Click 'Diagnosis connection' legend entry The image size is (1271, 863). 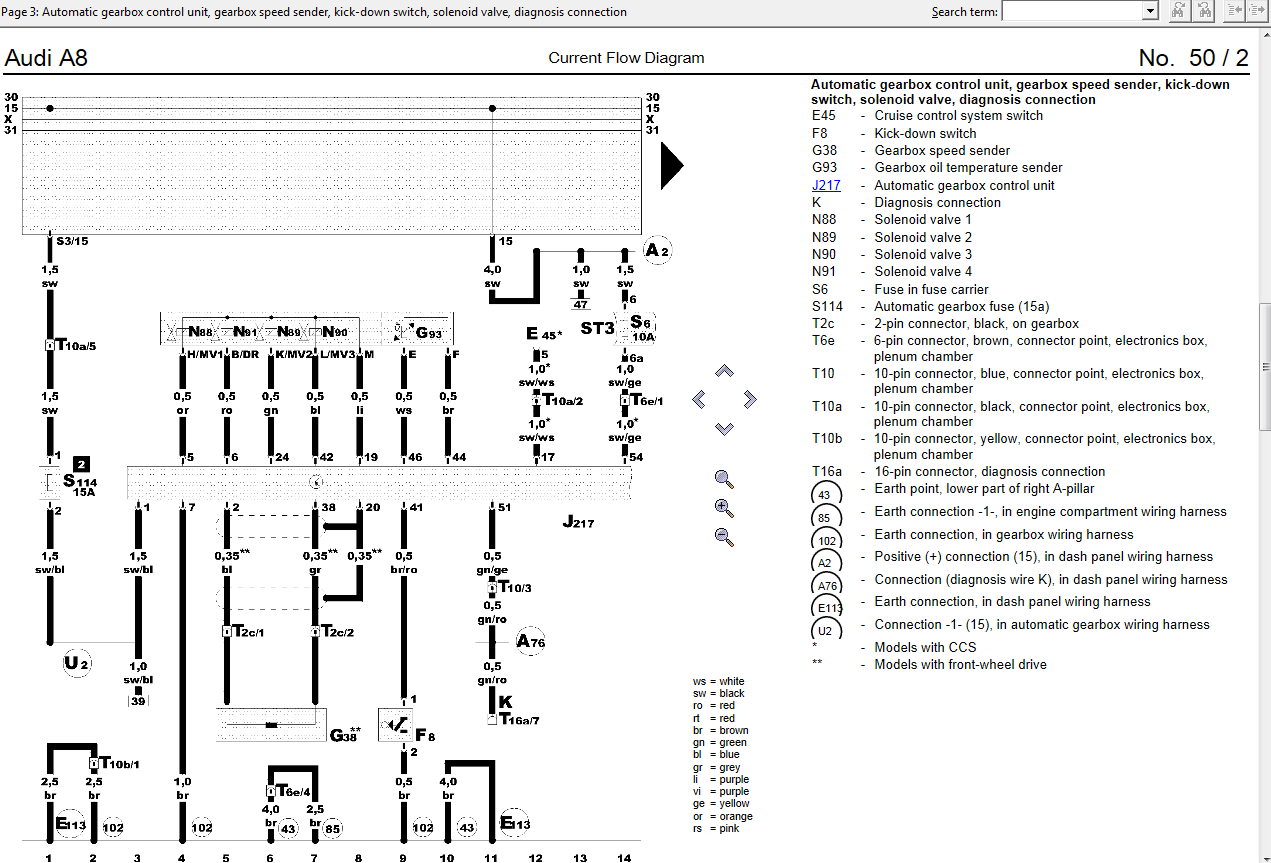pyautogui.click(x=937, y=202)
